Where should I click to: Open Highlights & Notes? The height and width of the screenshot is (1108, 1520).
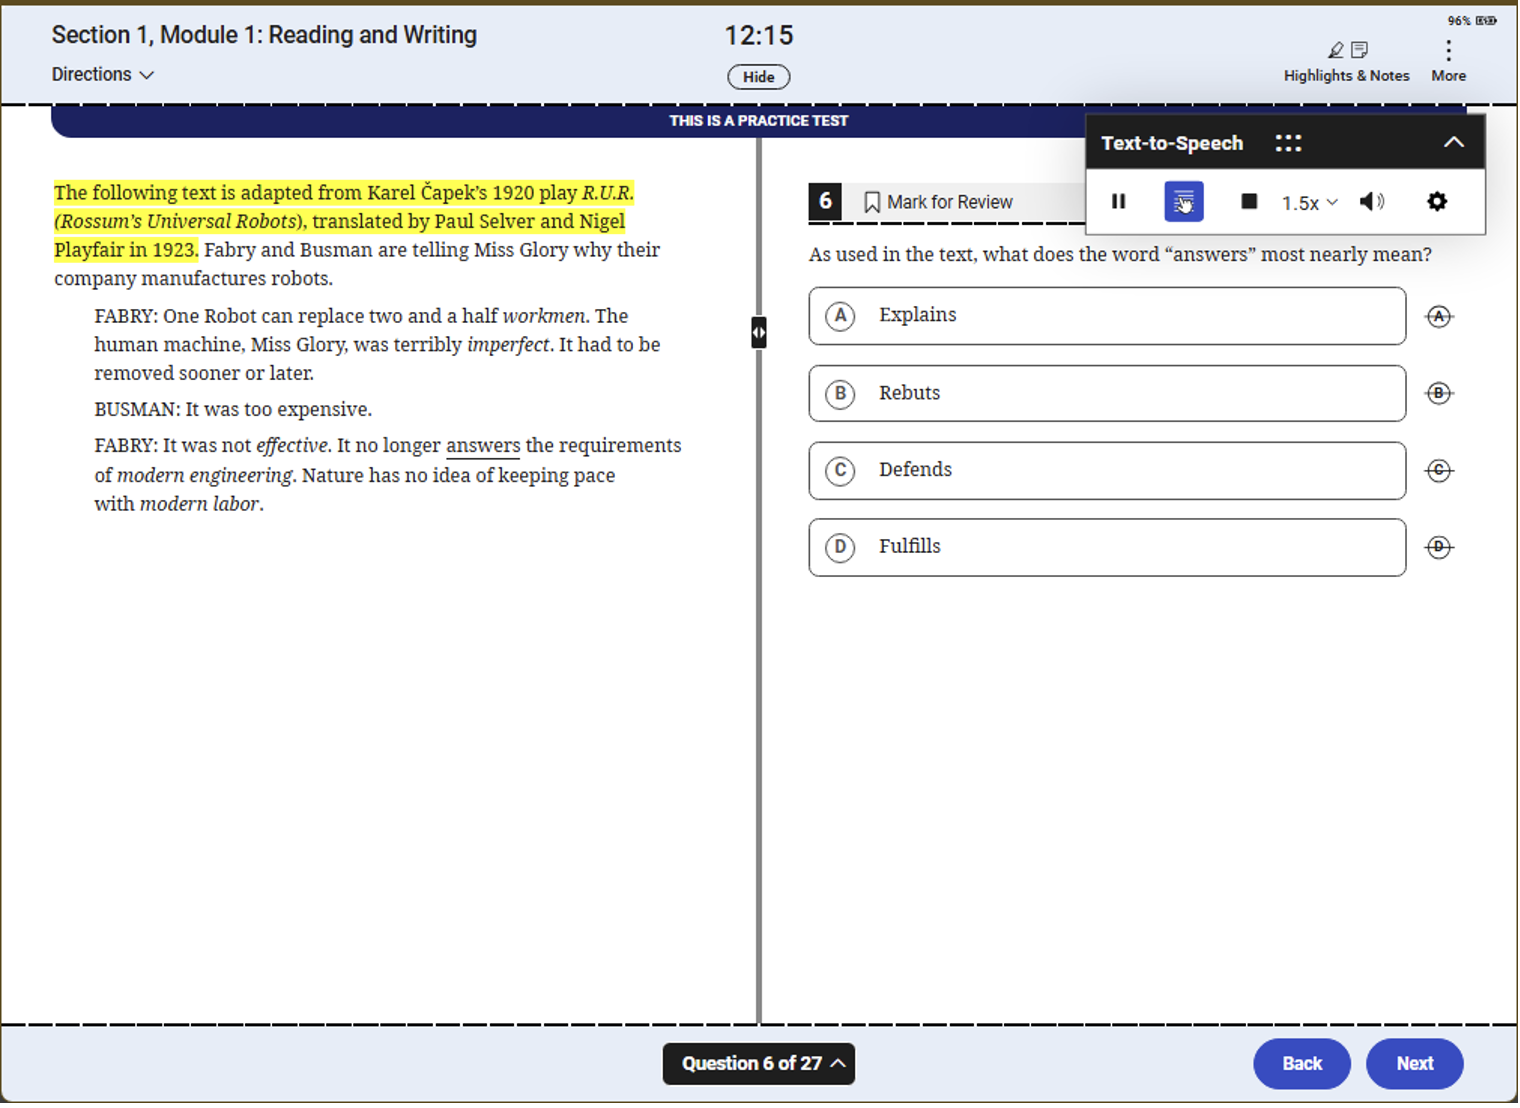click(1346, 58)
